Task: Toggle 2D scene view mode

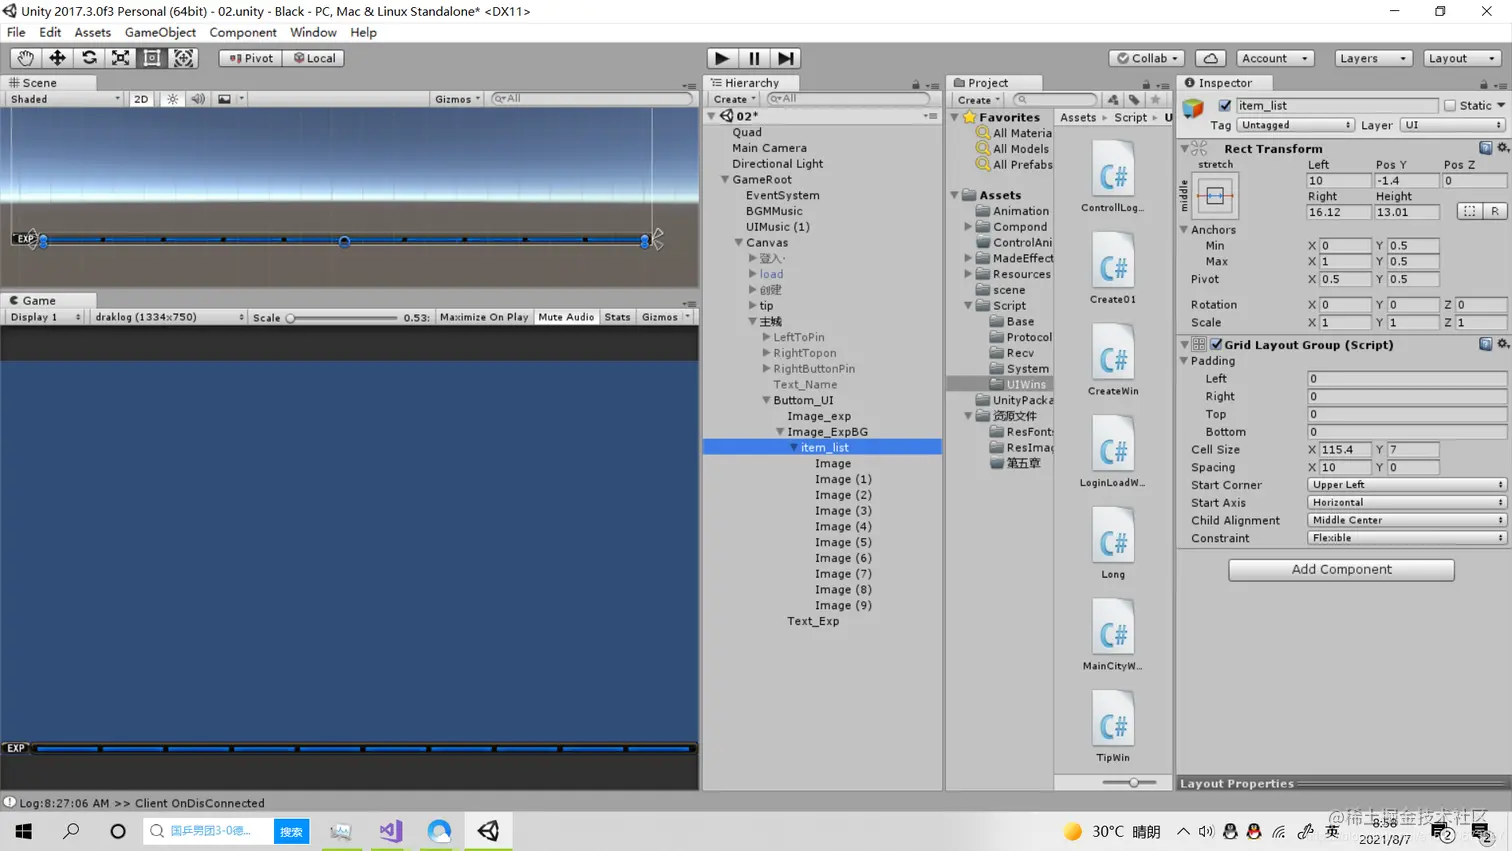Action: point(141,99)
